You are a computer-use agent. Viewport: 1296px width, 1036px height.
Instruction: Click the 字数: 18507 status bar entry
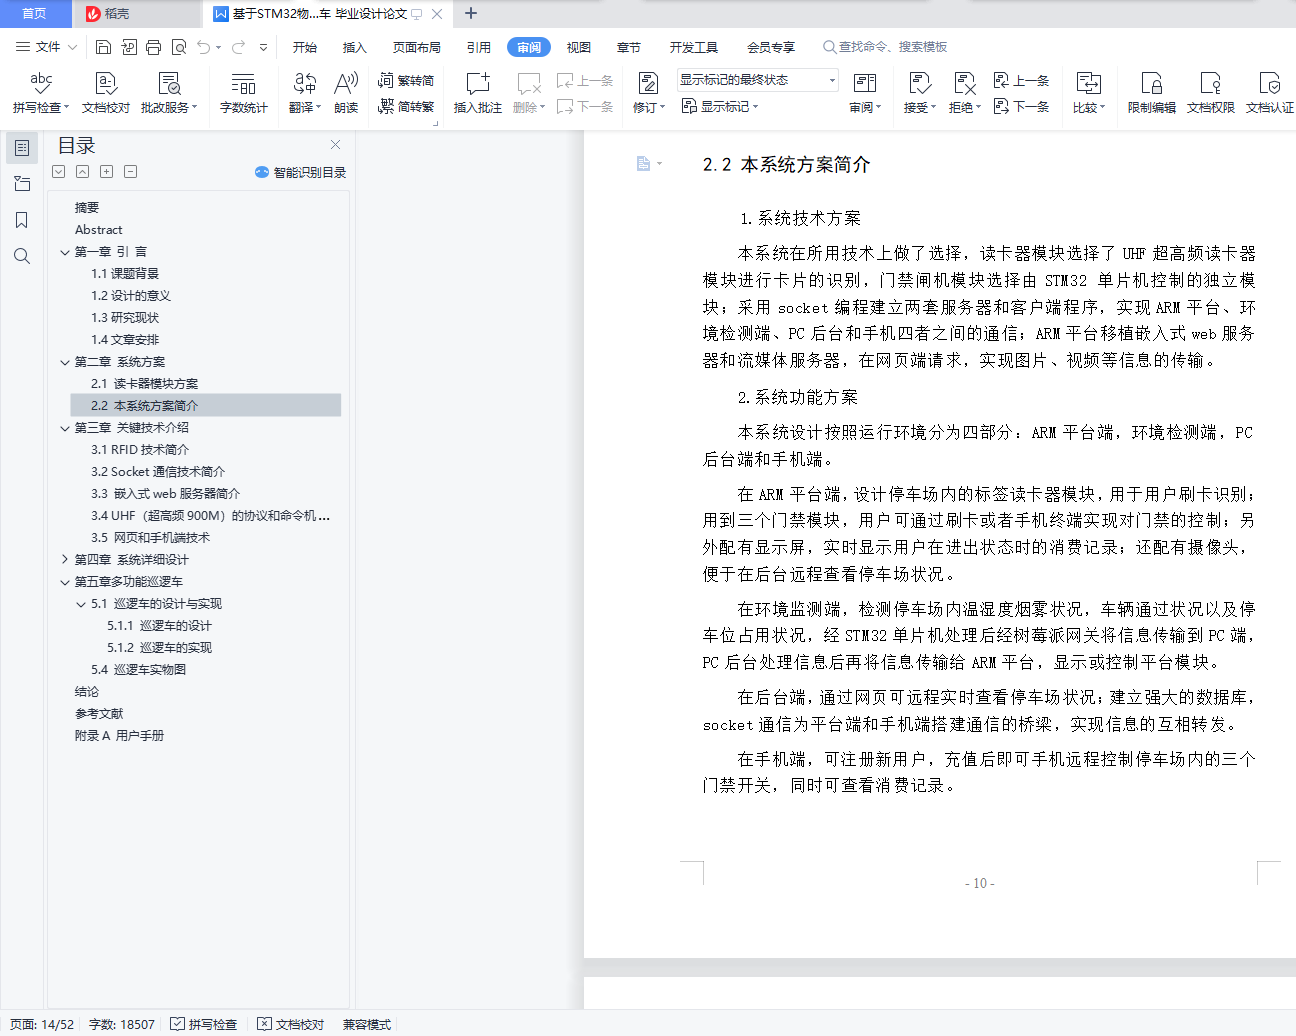(122, 1024)
